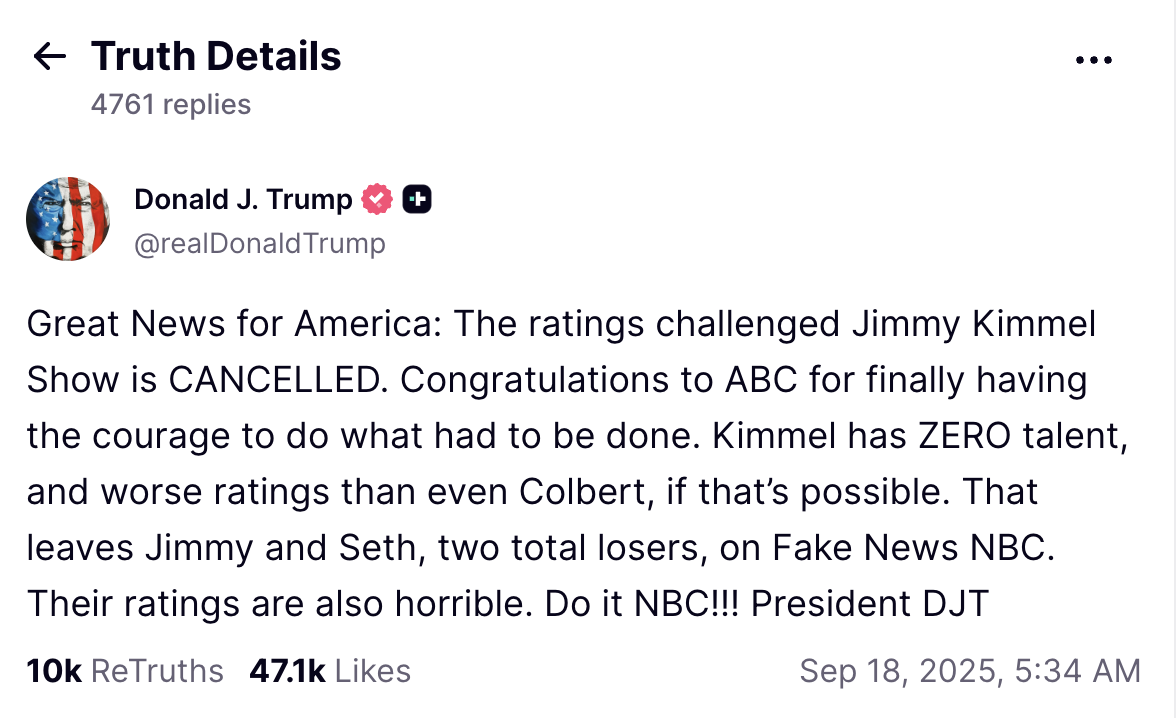Click the President DJT signature text

tap(874, 604)
